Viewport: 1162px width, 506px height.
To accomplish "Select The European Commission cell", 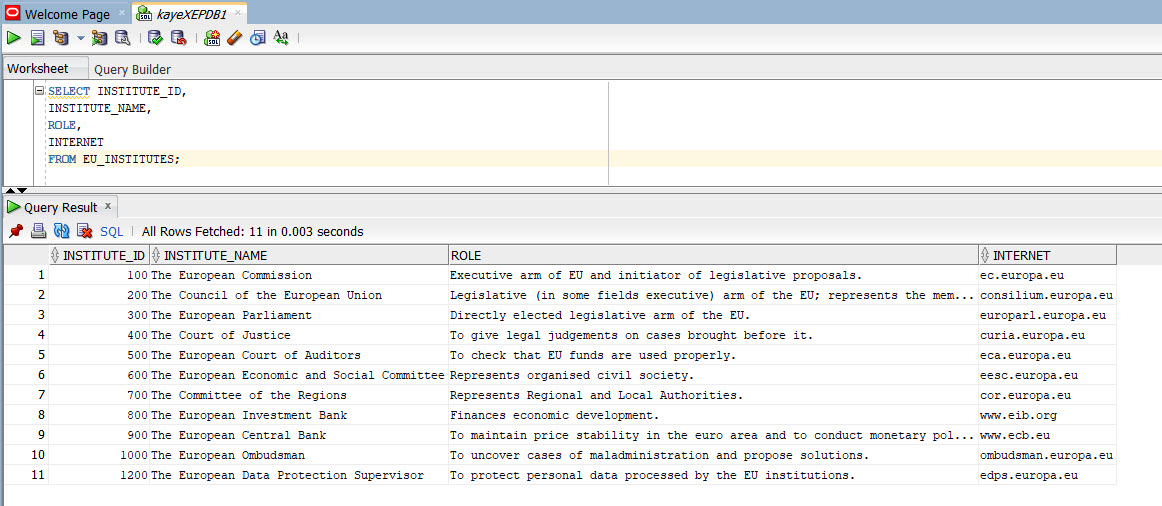I will click(299, 276).
